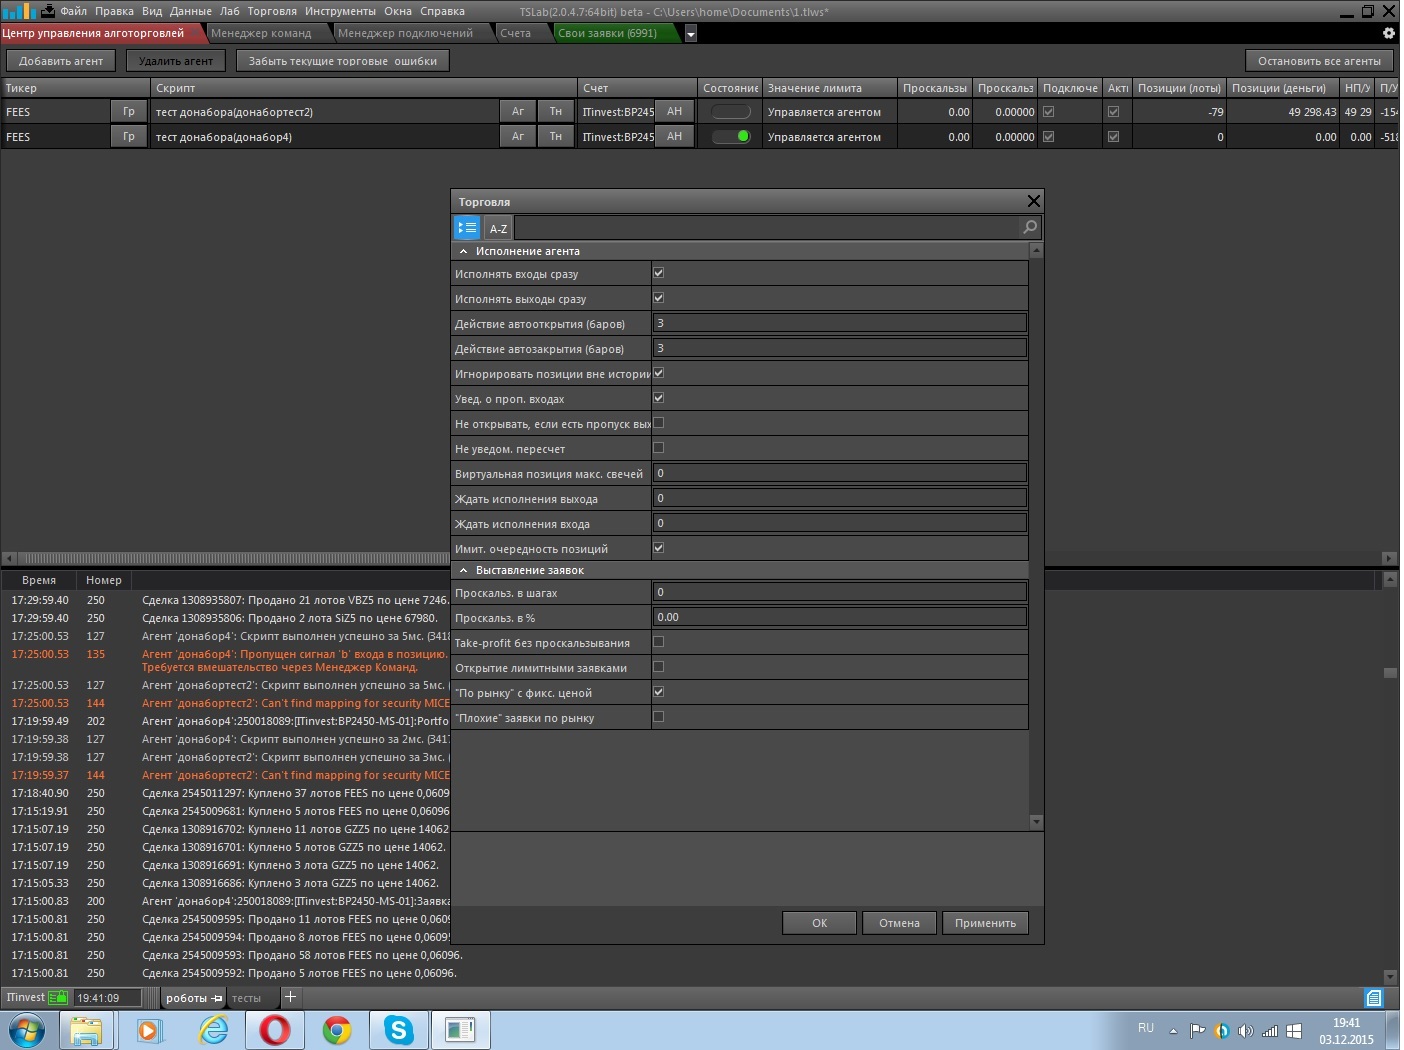The width and height of the screenshot is (1404, 1050).
Task: Click the 'Удалить агент' button
Action: pos(175,61)
